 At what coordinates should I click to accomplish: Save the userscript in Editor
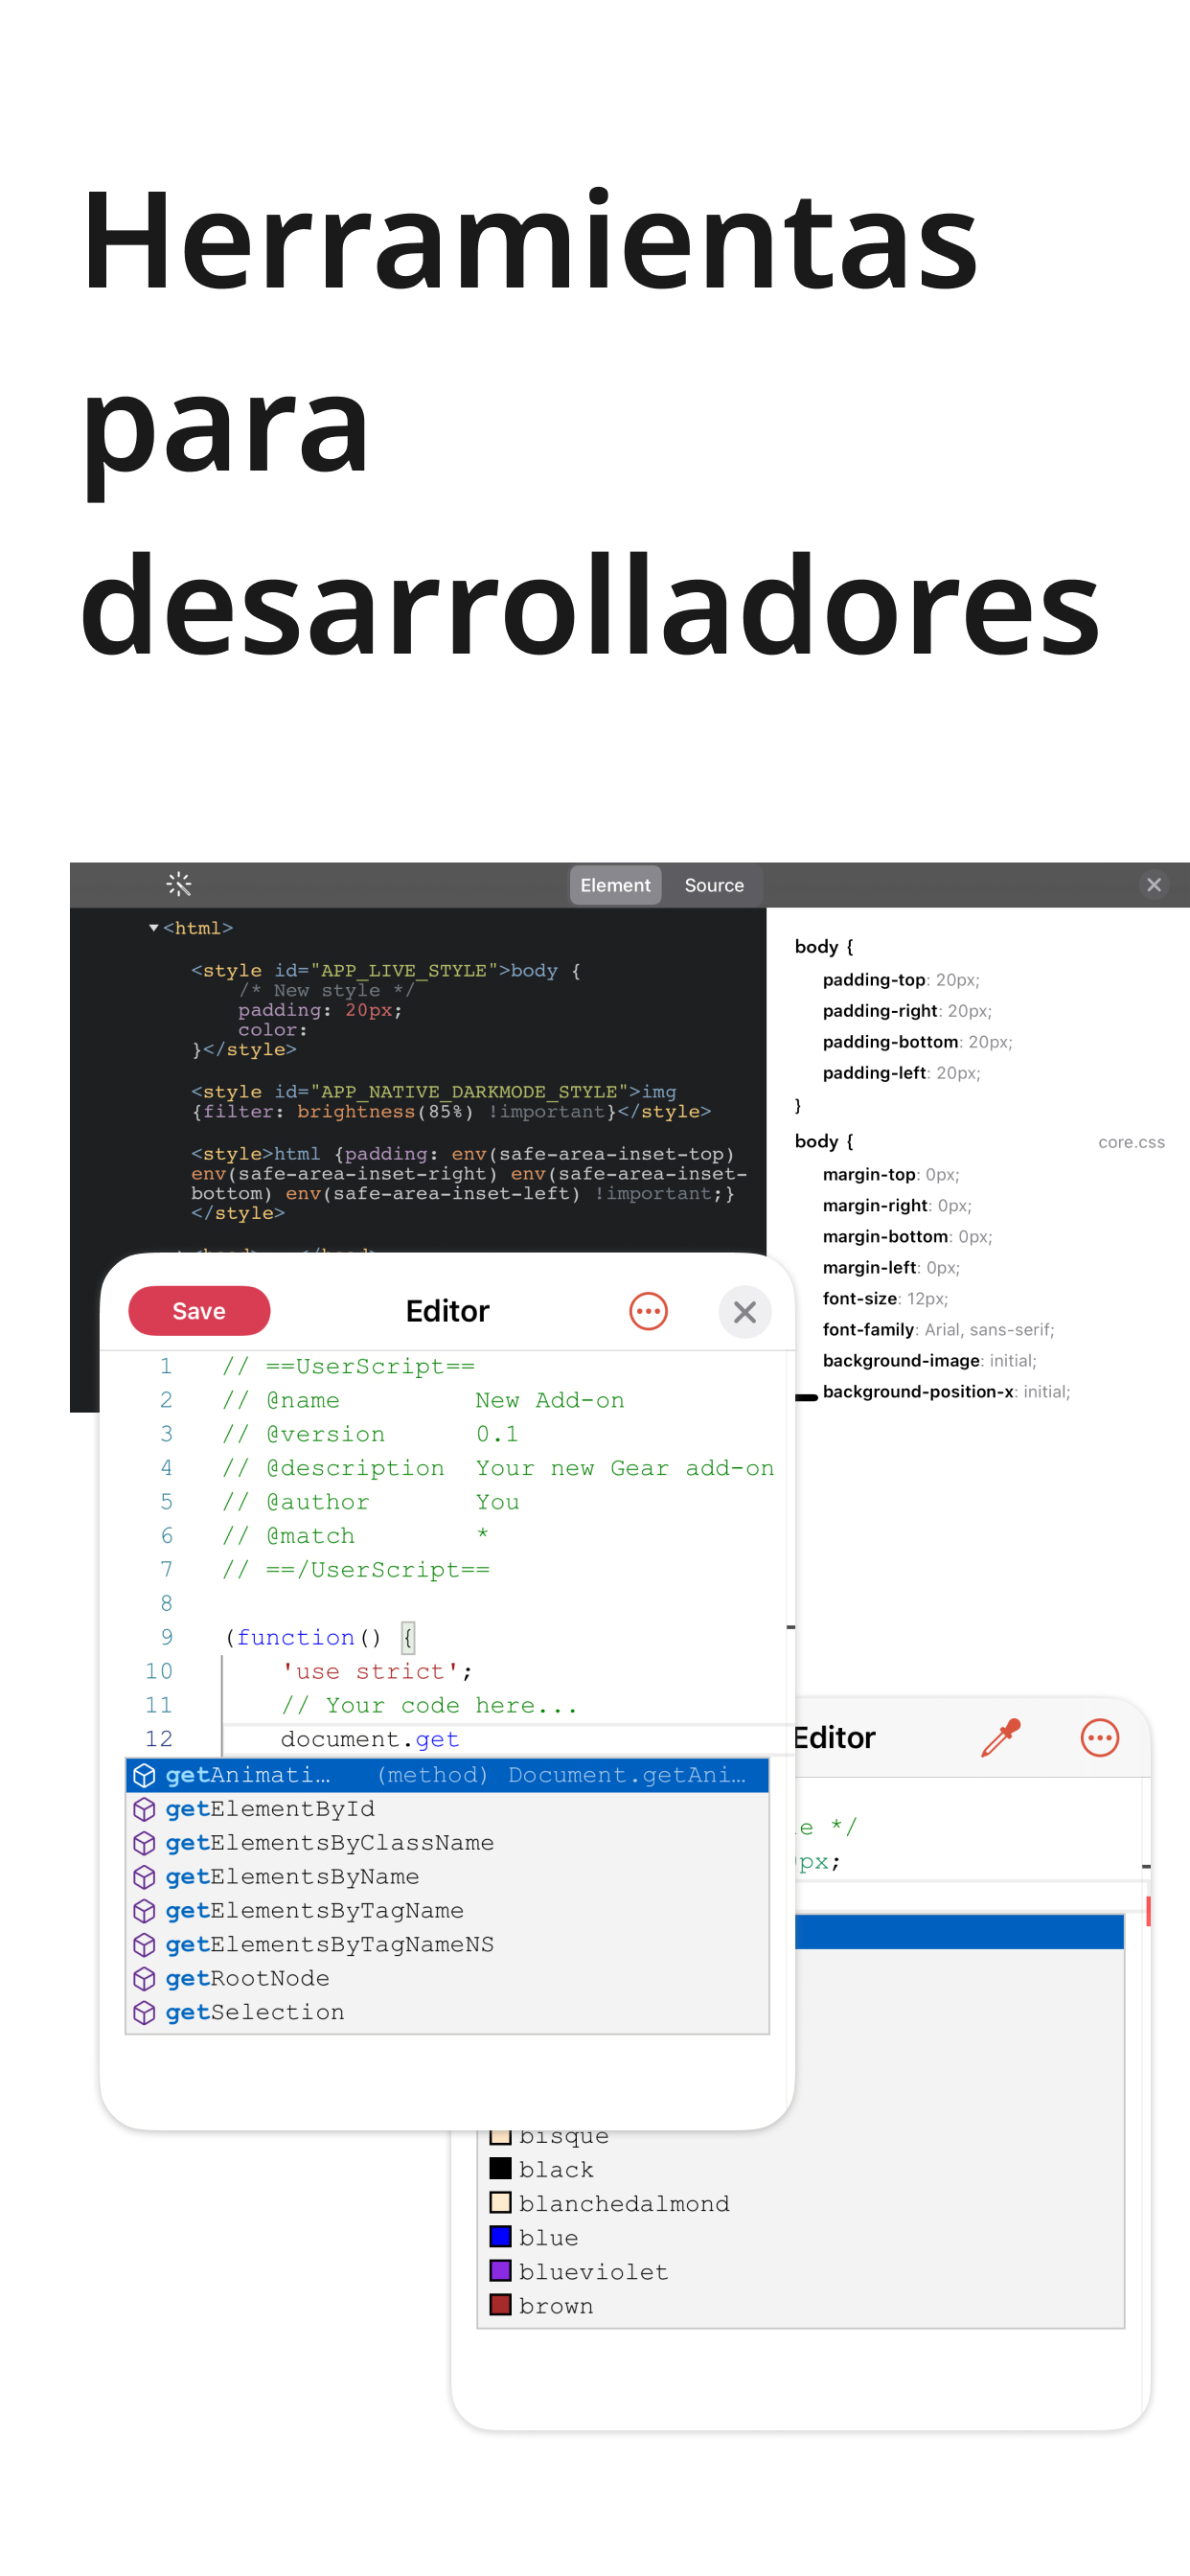click(199, 1311)
